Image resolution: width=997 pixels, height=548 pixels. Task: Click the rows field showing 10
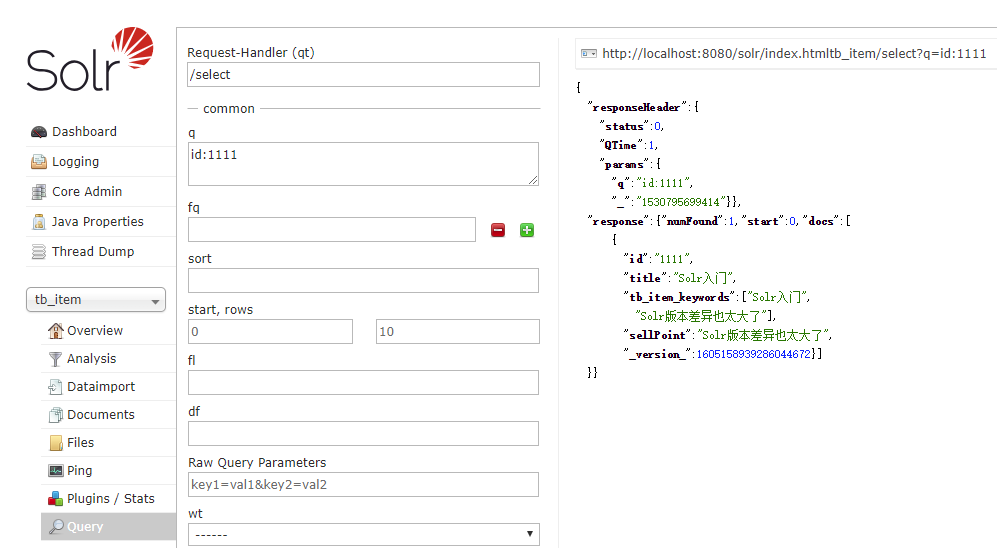tap(458, 331)
